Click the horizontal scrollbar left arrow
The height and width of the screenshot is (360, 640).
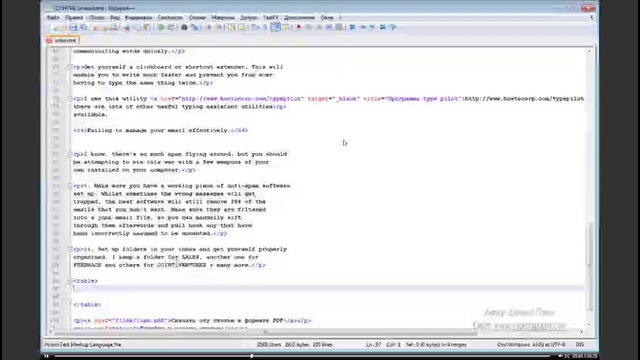click(51, 332)
